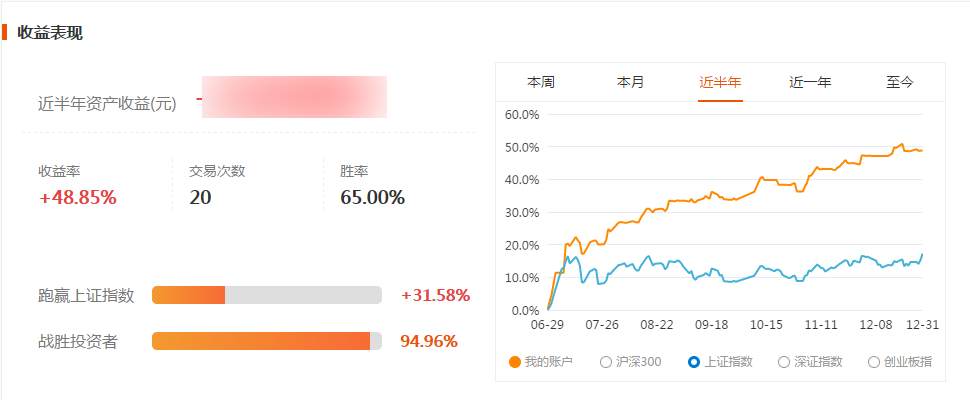Viewport: 970px width, 400px height.
Task: Click the 交易次数 value 20
Action: pyautogui.click(x=200, y=198)
